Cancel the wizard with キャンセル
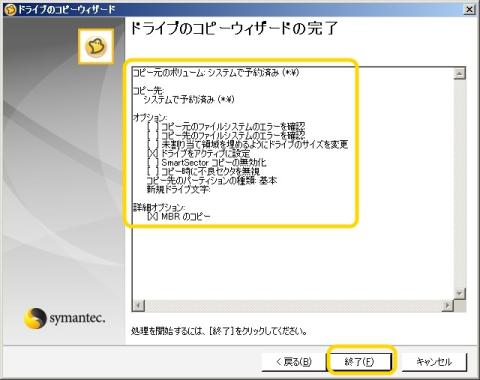Image resolution: width=480 pixels, height=380 pixels. 434,362
